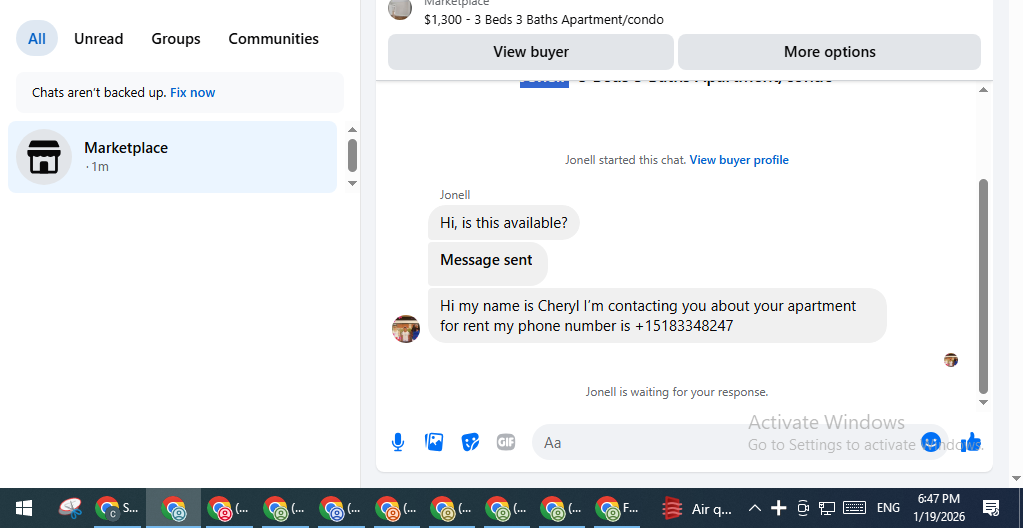Viewport: 1023px width, 528px height.
Task: Open the emoji picker in message box
Action: point(931,443)
